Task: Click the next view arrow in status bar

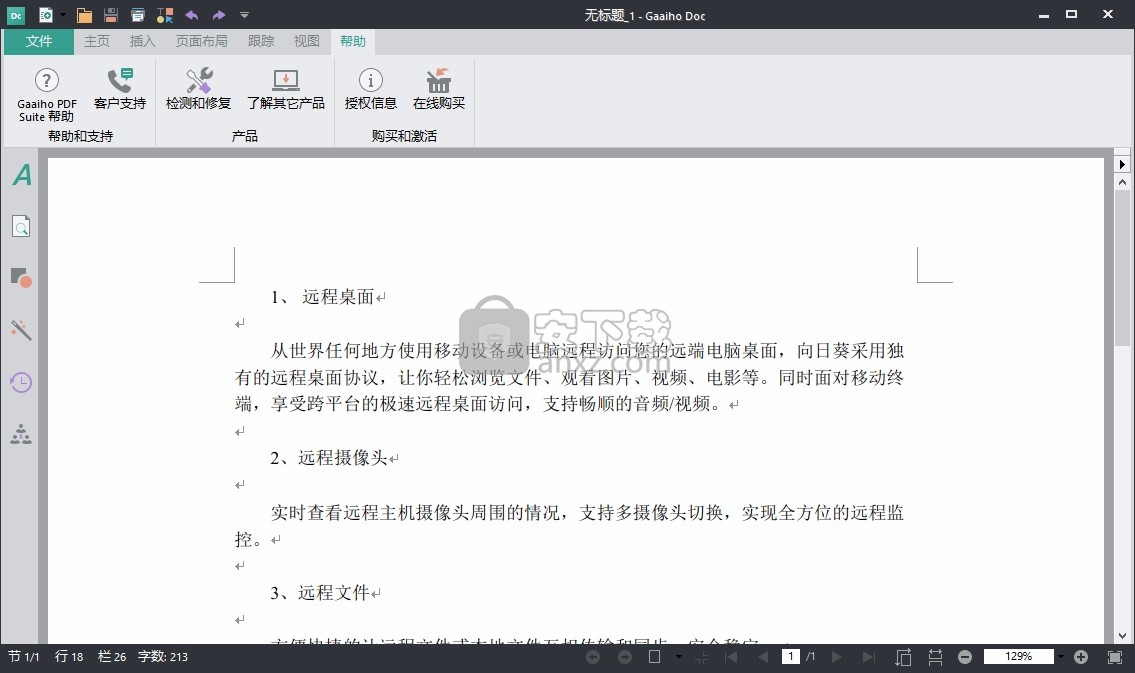Action: point(625,657)
